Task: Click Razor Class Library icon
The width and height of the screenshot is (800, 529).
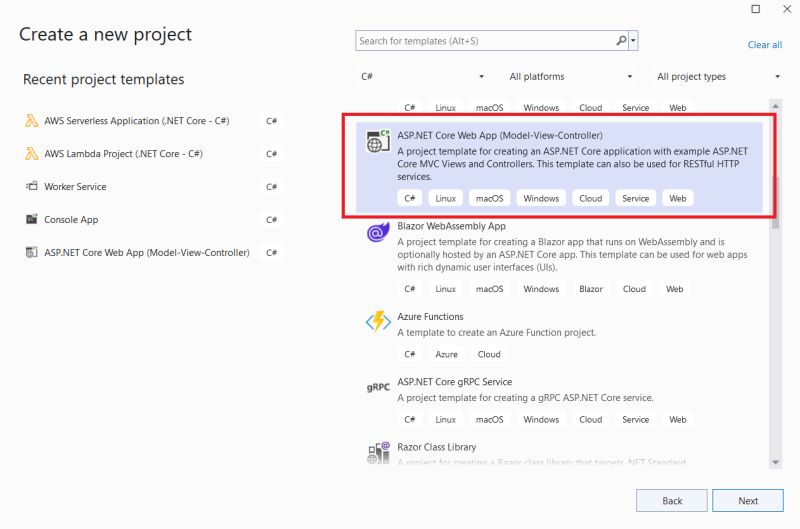Action: tap(378, 453)
